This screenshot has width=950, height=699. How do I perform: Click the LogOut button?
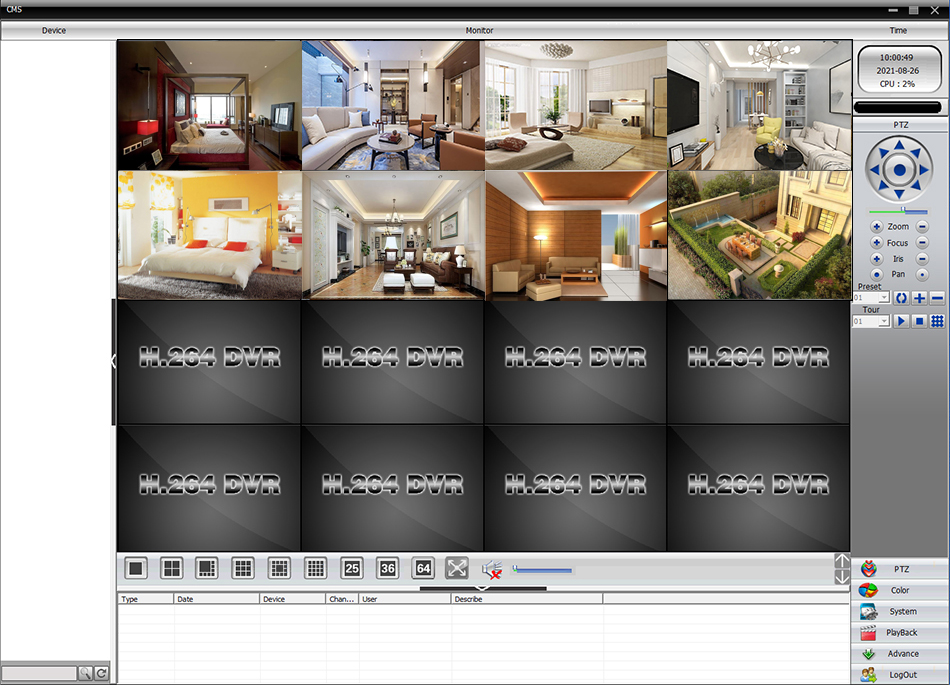click(x=900, y=675)
